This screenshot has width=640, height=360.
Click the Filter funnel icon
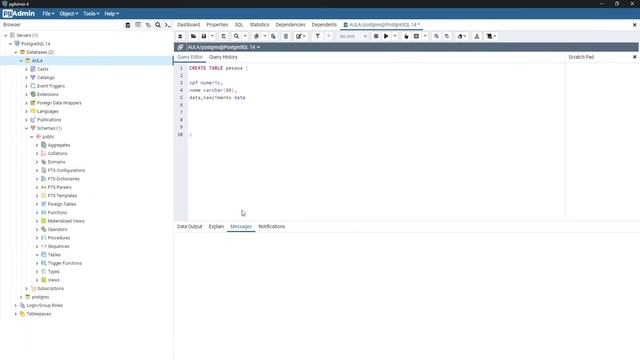pos(318,36)
